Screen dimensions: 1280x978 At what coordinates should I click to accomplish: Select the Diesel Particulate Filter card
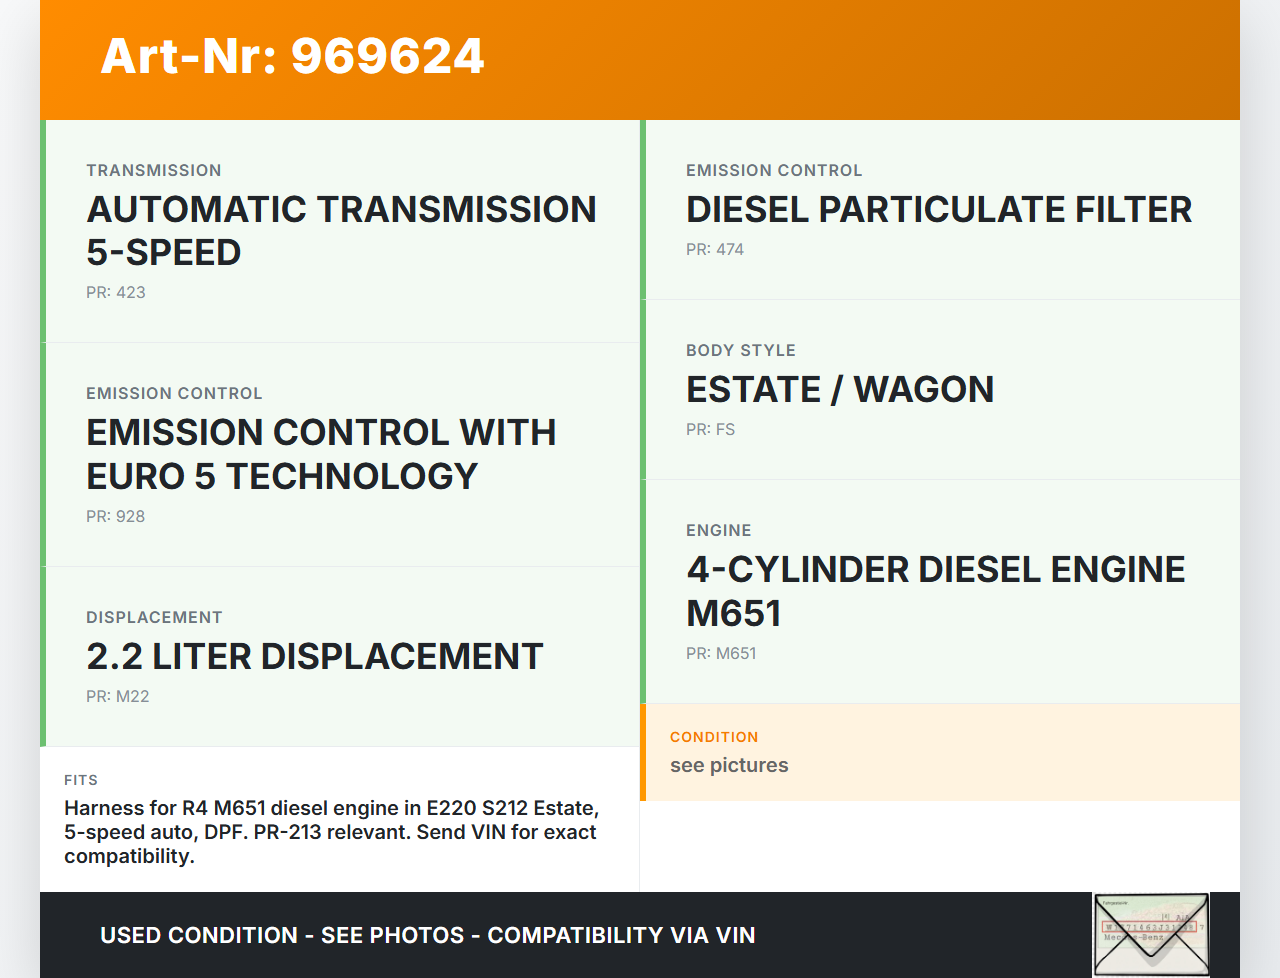[x=940, y=210]
